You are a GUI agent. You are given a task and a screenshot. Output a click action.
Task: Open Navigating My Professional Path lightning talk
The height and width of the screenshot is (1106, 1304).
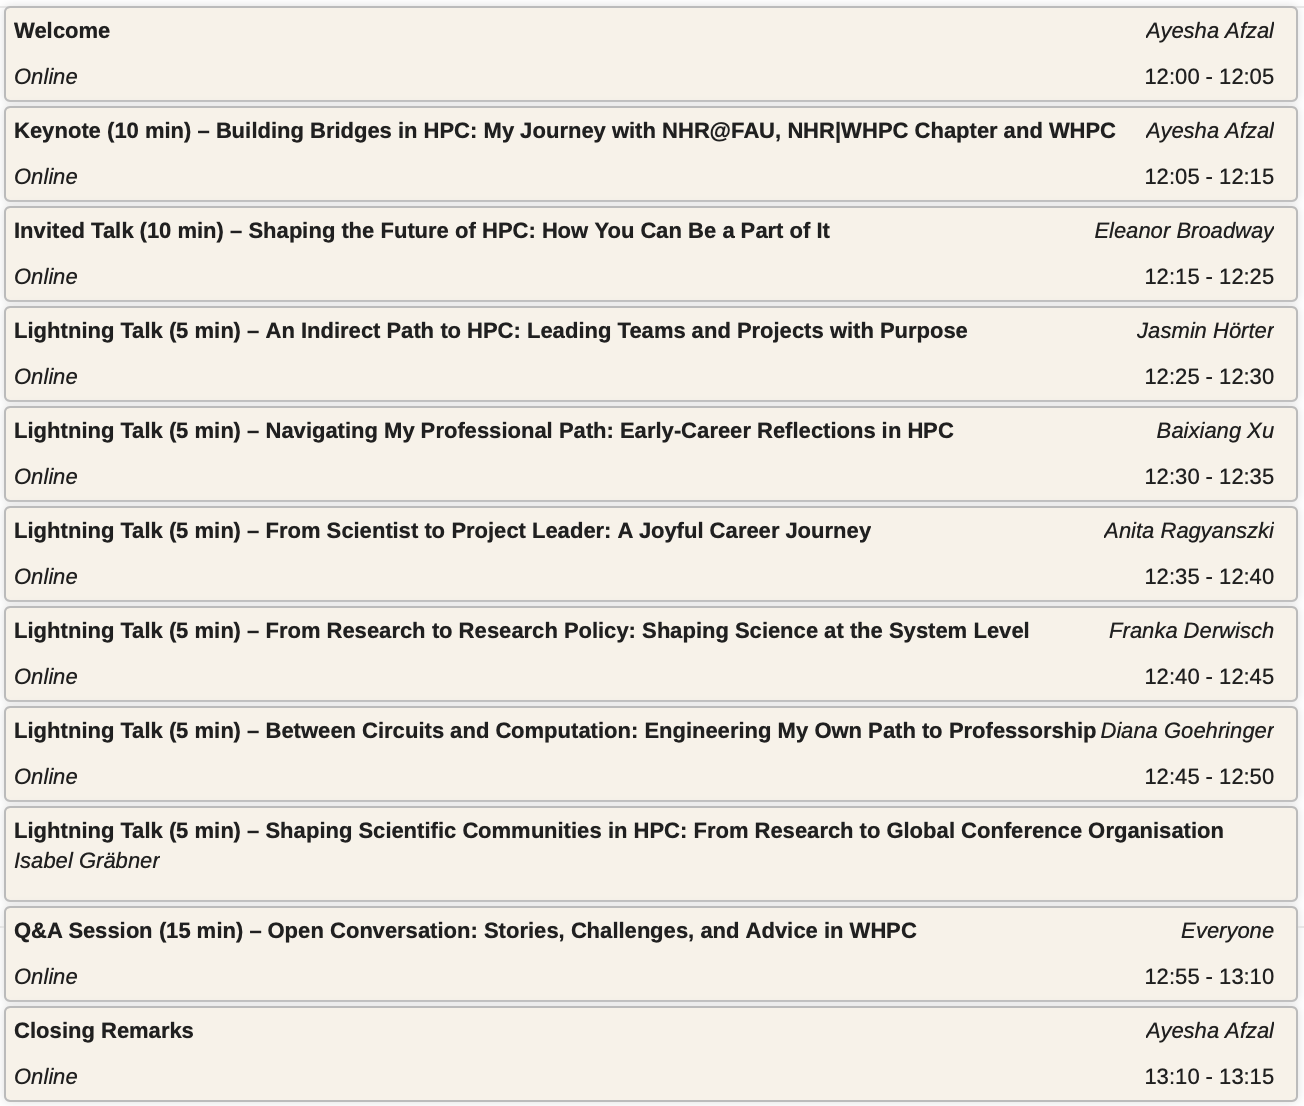pyautogui.click(x=483, y=431)
